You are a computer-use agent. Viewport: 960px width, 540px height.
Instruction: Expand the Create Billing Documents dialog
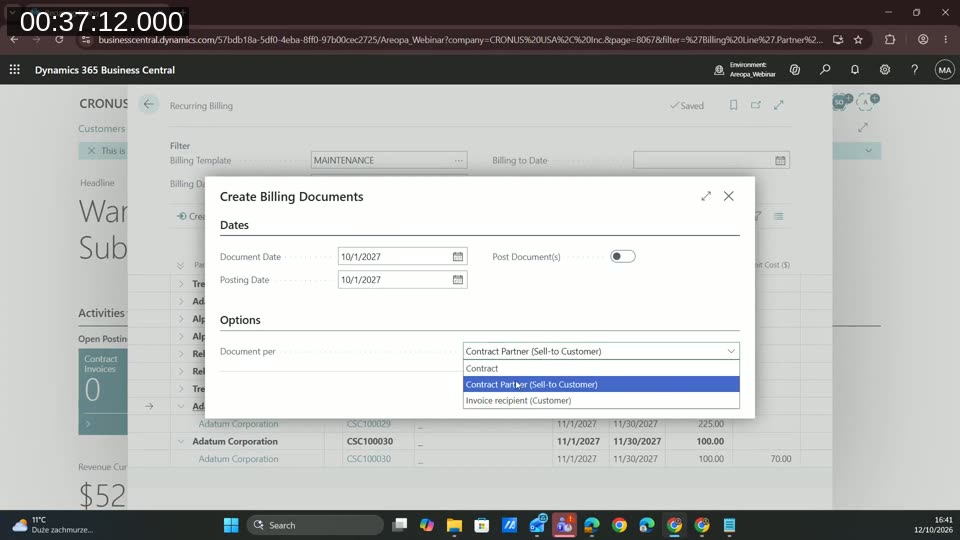click(706, 196)
